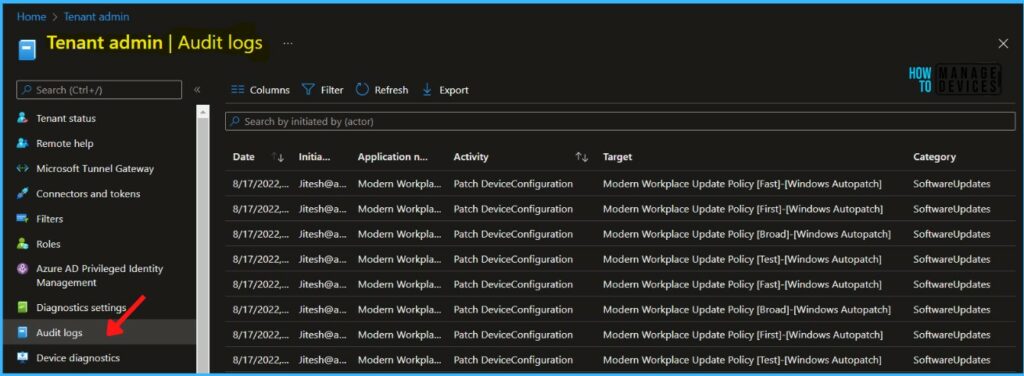Open Device diagnostics menu item
The width and height of the screenshot is (1024, 376).
click(78, 358)
